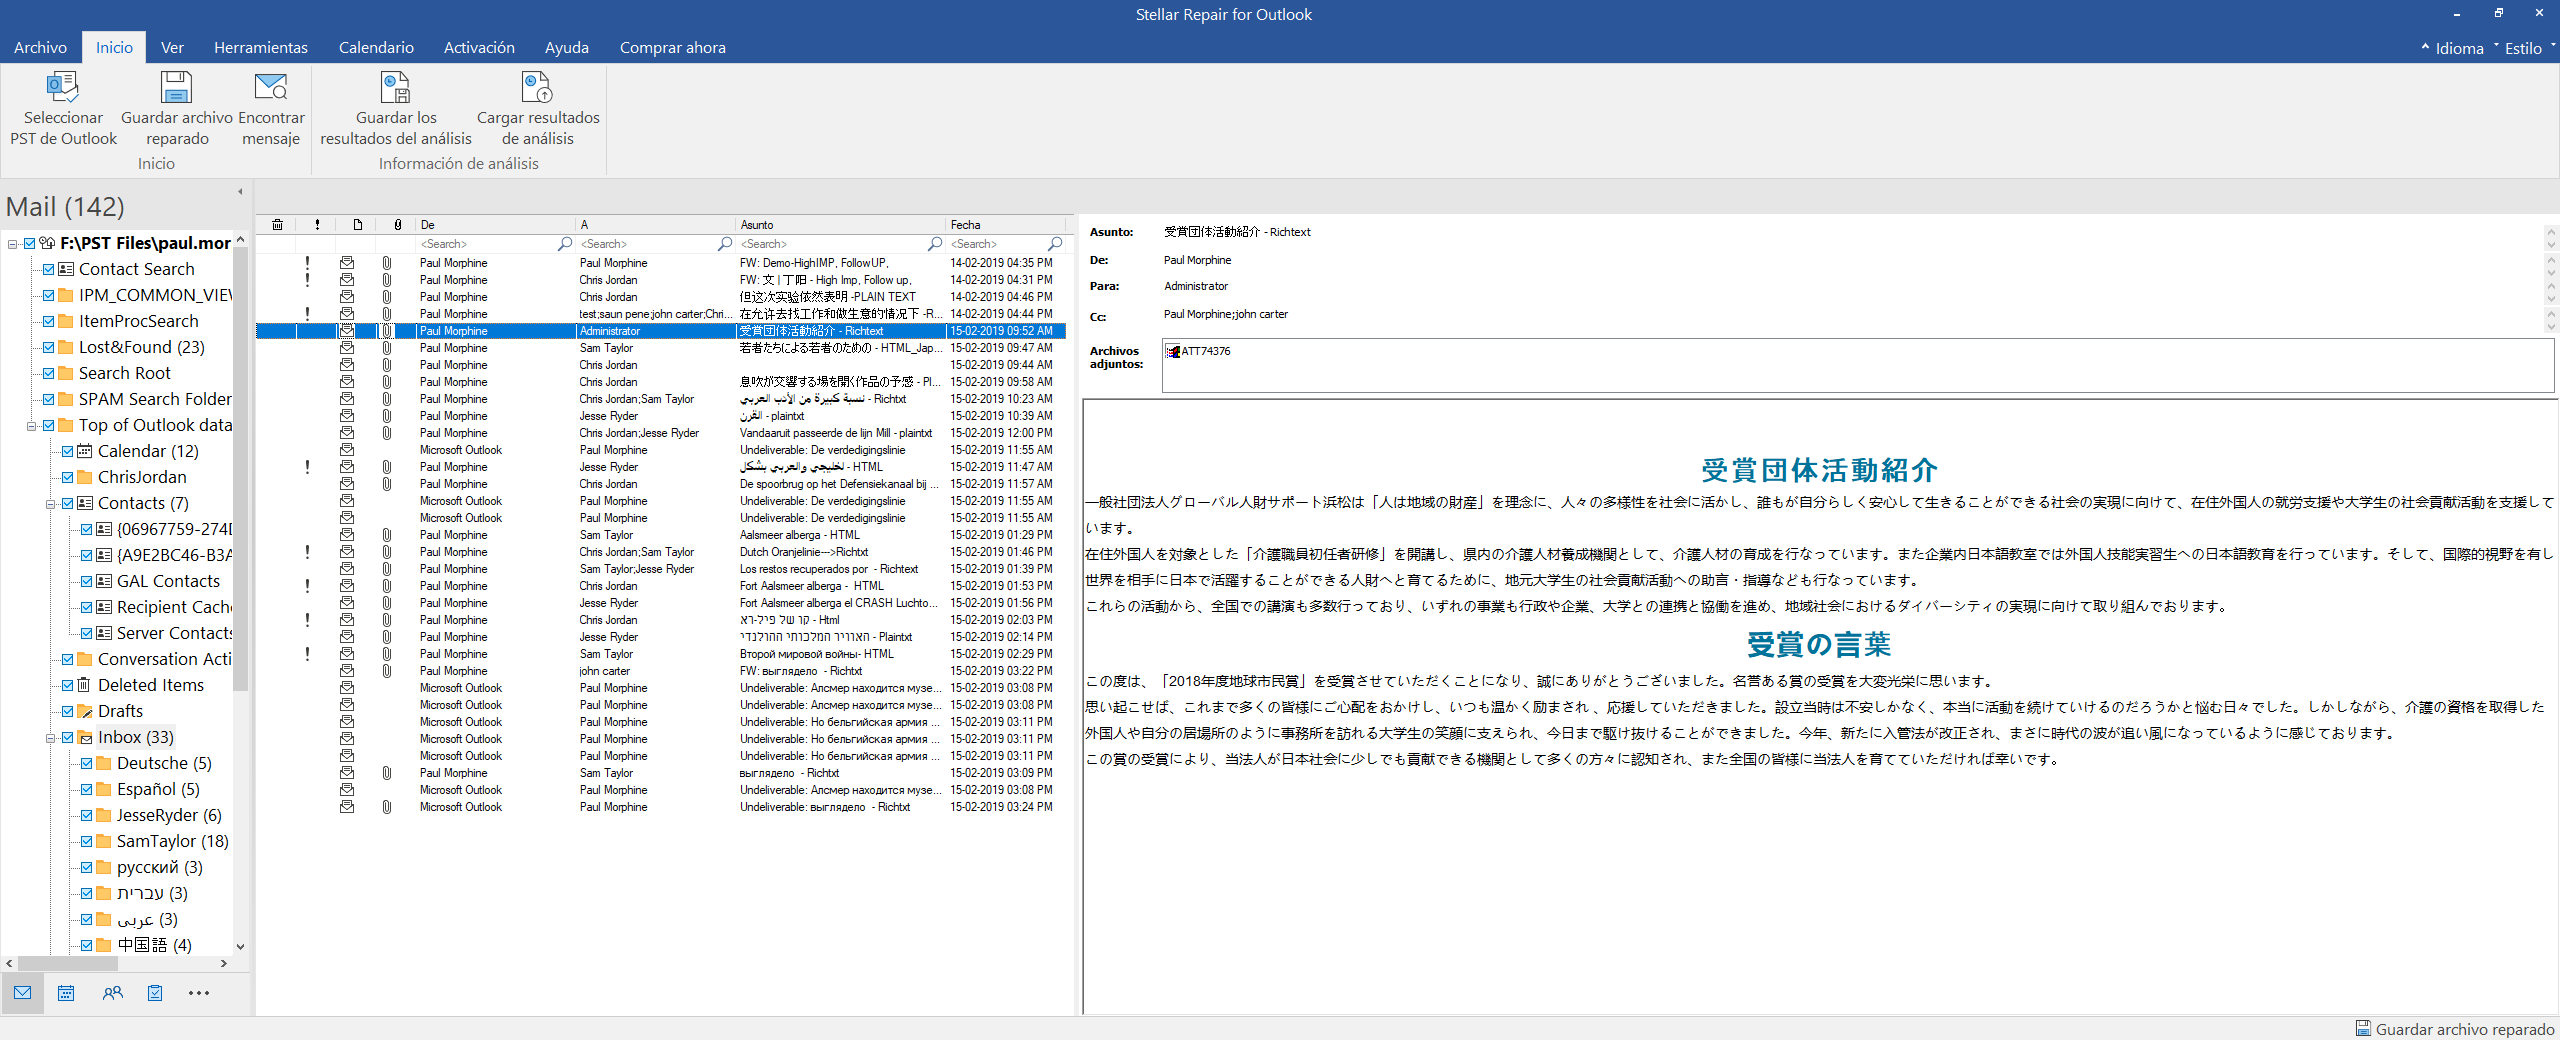
Task: Sort by deleted column trash icon
Action: point(277,225)
